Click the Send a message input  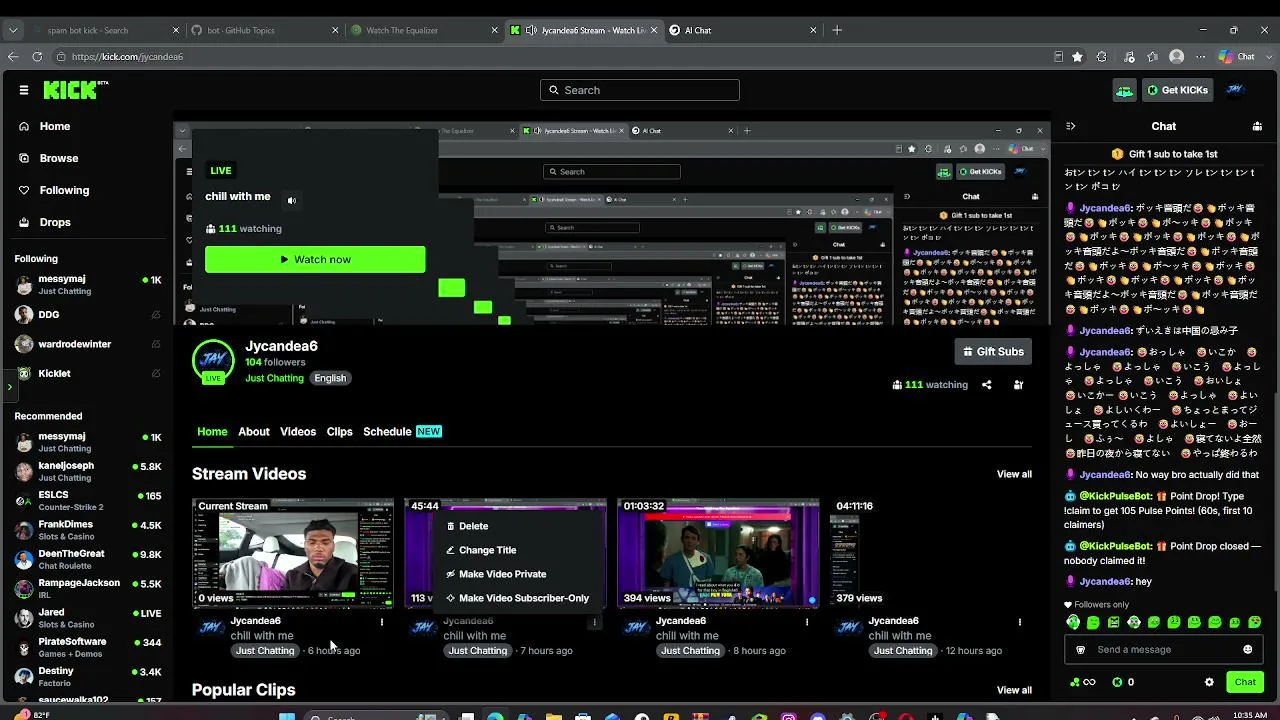tap(1163, 650)
